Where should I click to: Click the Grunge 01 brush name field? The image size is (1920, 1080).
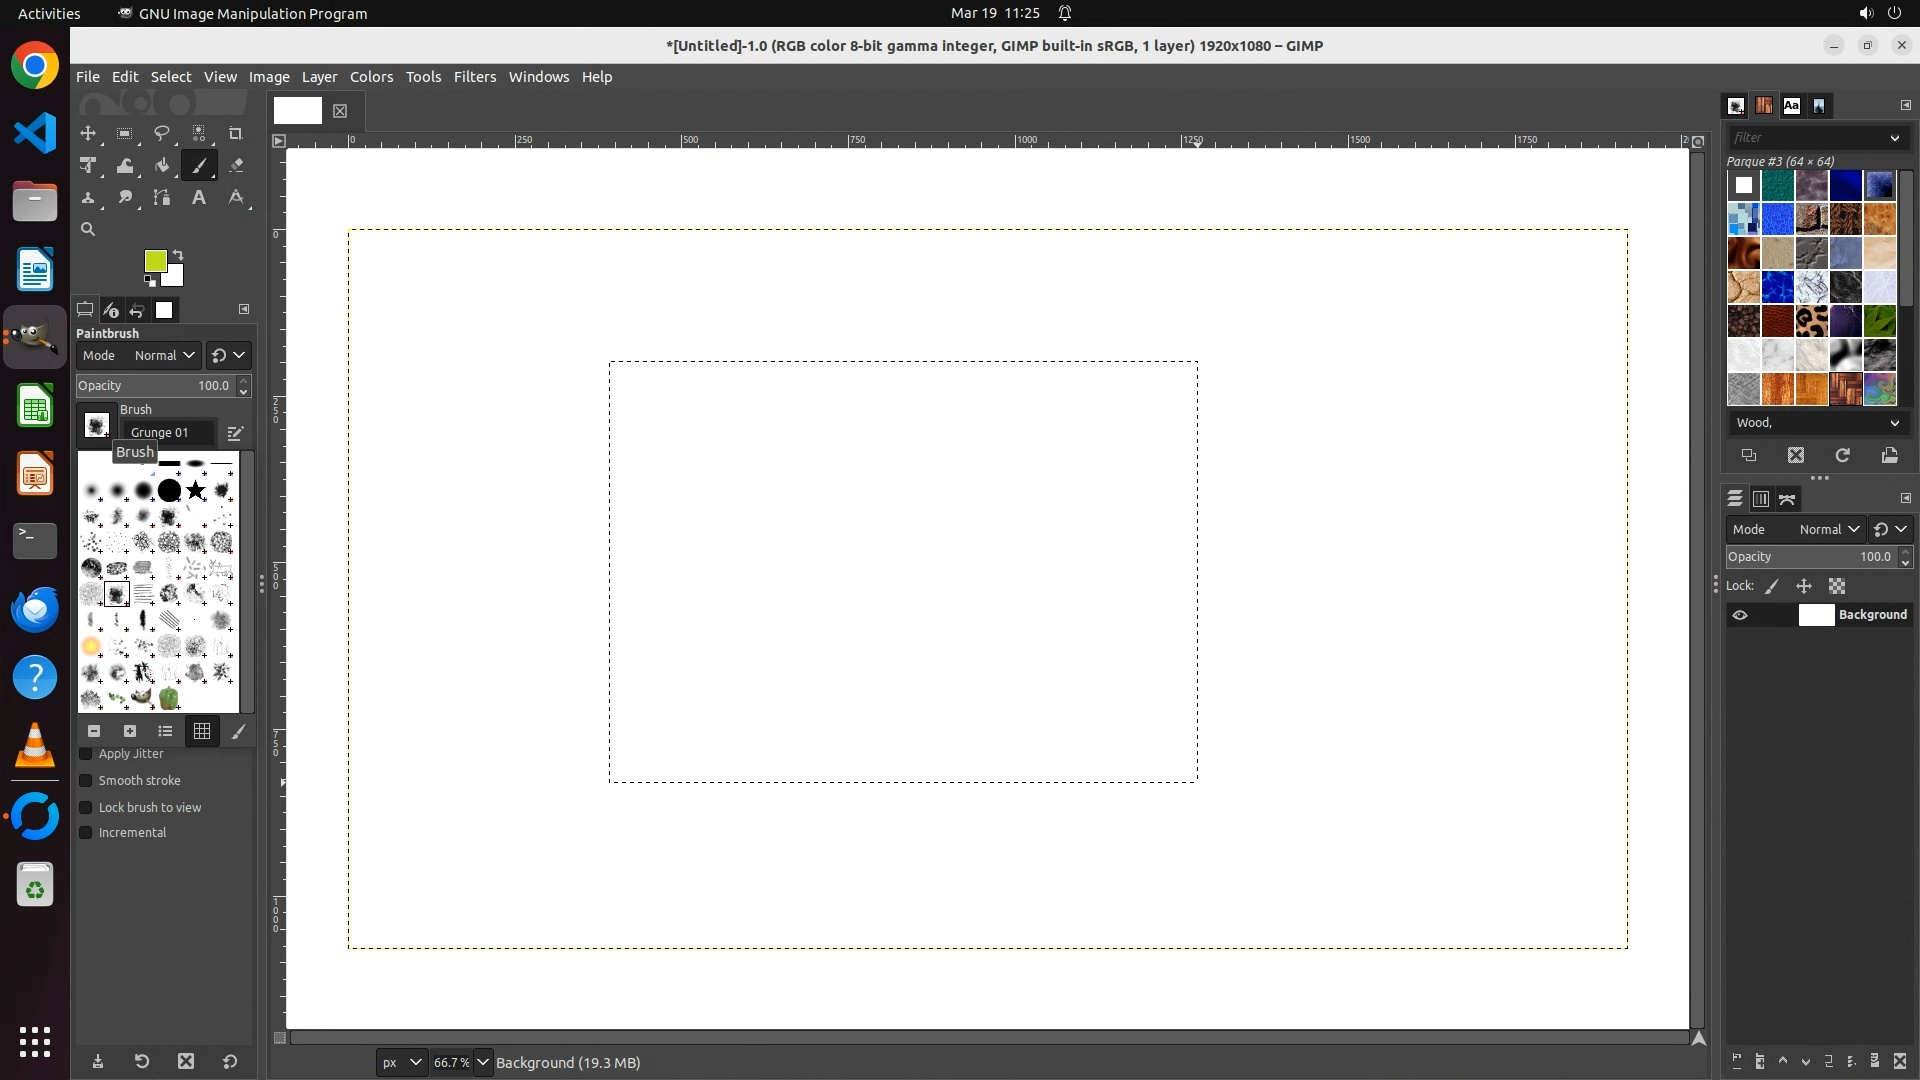tap(165, 433)
